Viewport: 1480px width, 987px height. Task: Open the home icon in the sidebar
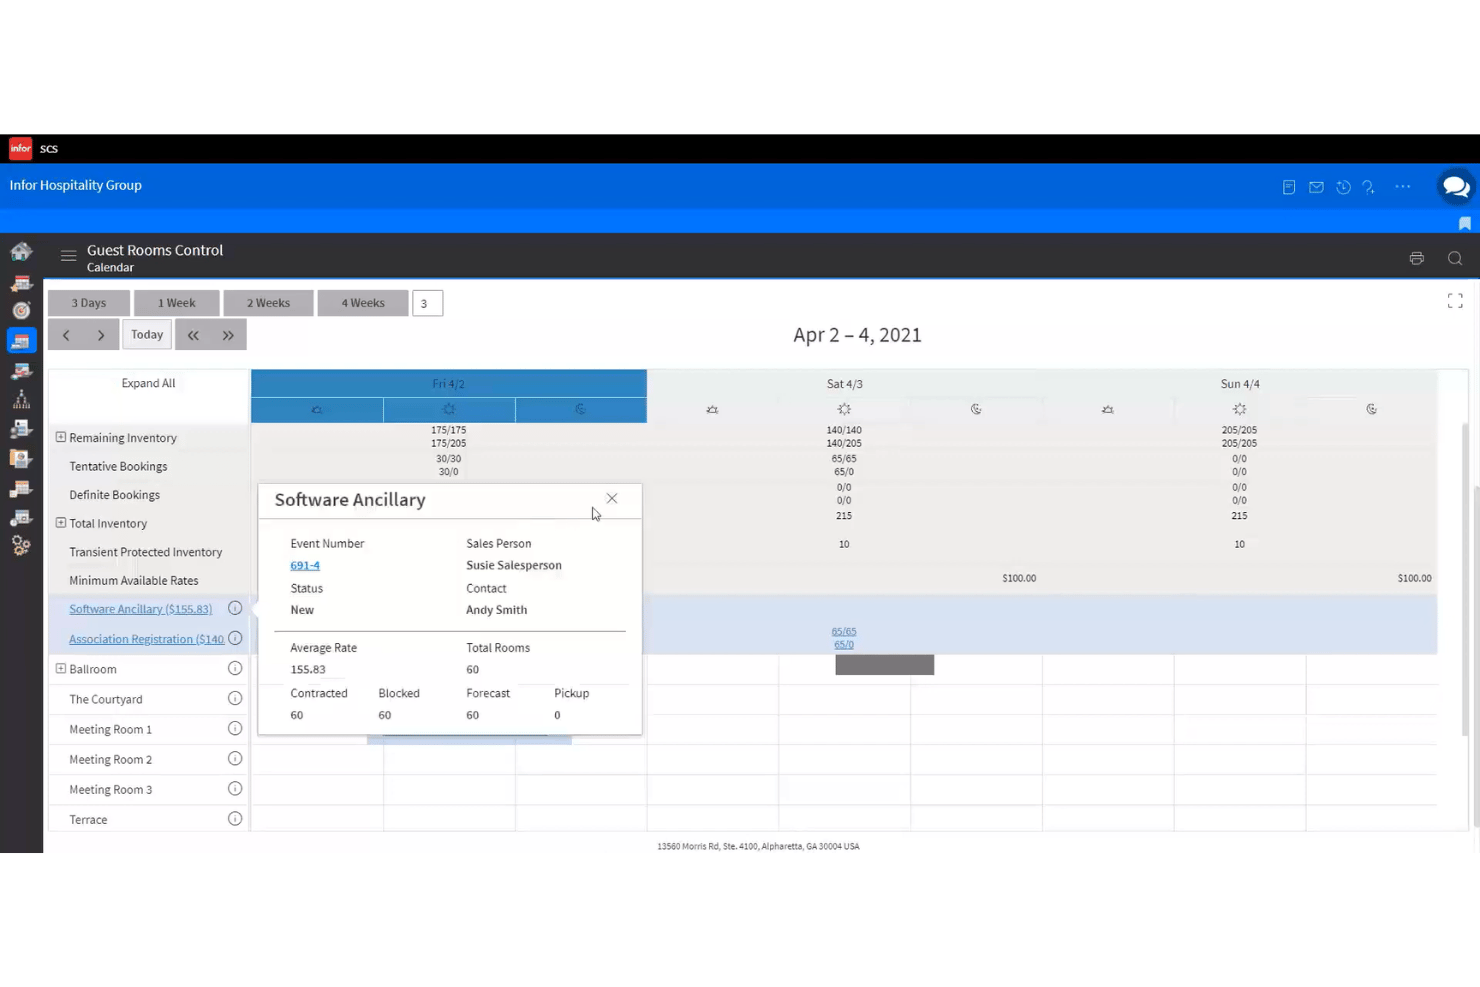tap(21, 251)
